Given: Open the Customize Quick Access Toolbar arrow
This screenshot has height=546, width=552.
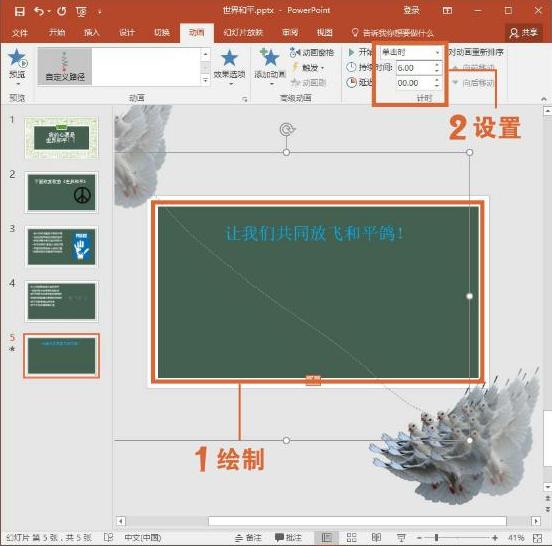Looking at the screenshot, I should (100, 12).
